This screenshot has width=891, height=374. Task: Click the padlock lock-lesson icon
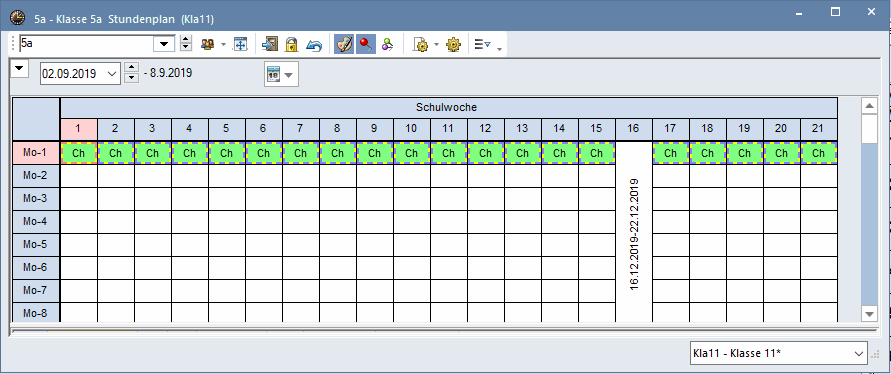tap(292, 45)
